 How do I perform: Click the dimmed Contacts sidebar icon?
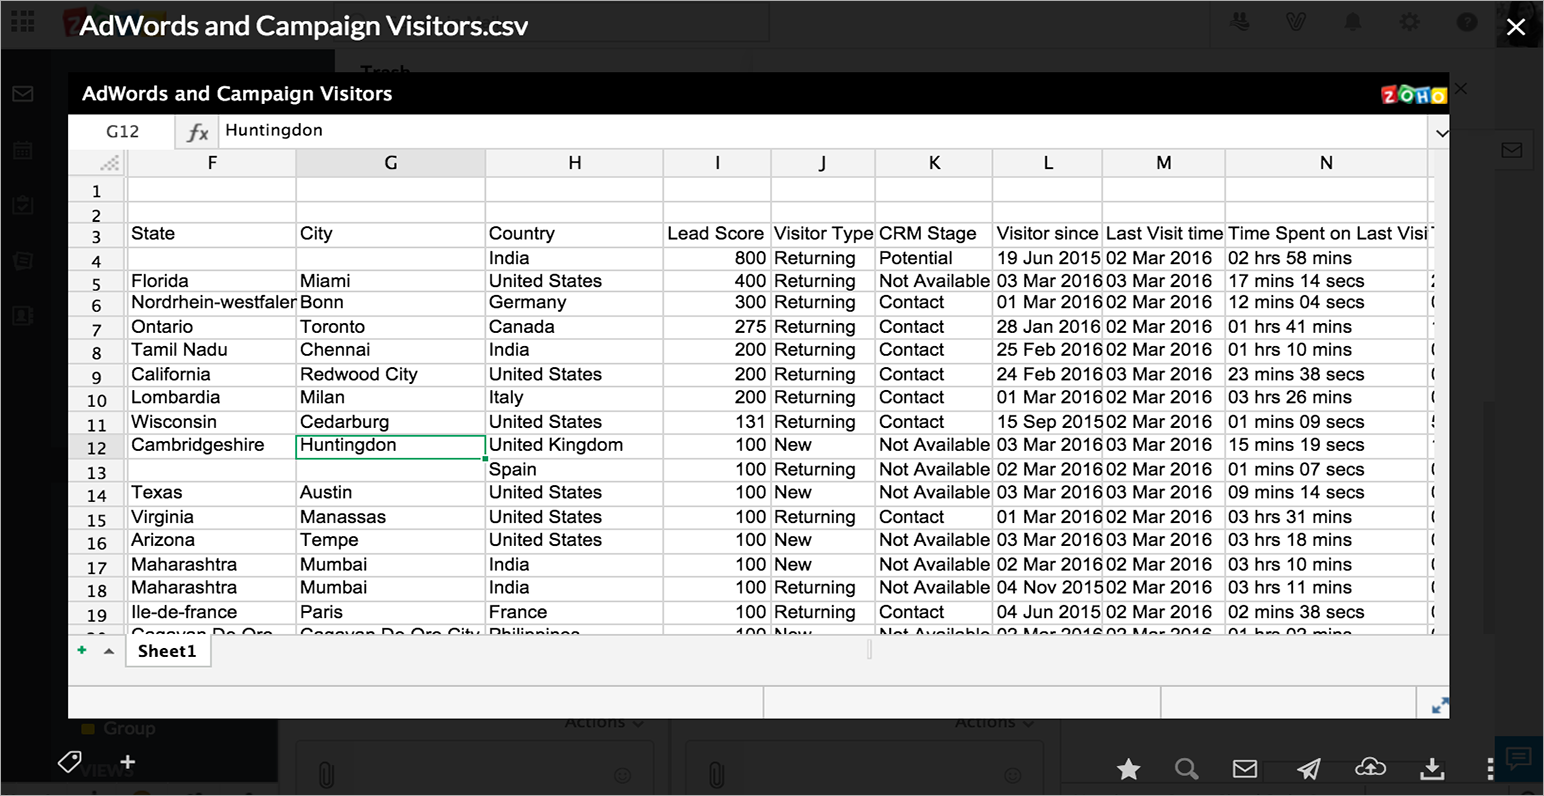[x=23, y=315]
